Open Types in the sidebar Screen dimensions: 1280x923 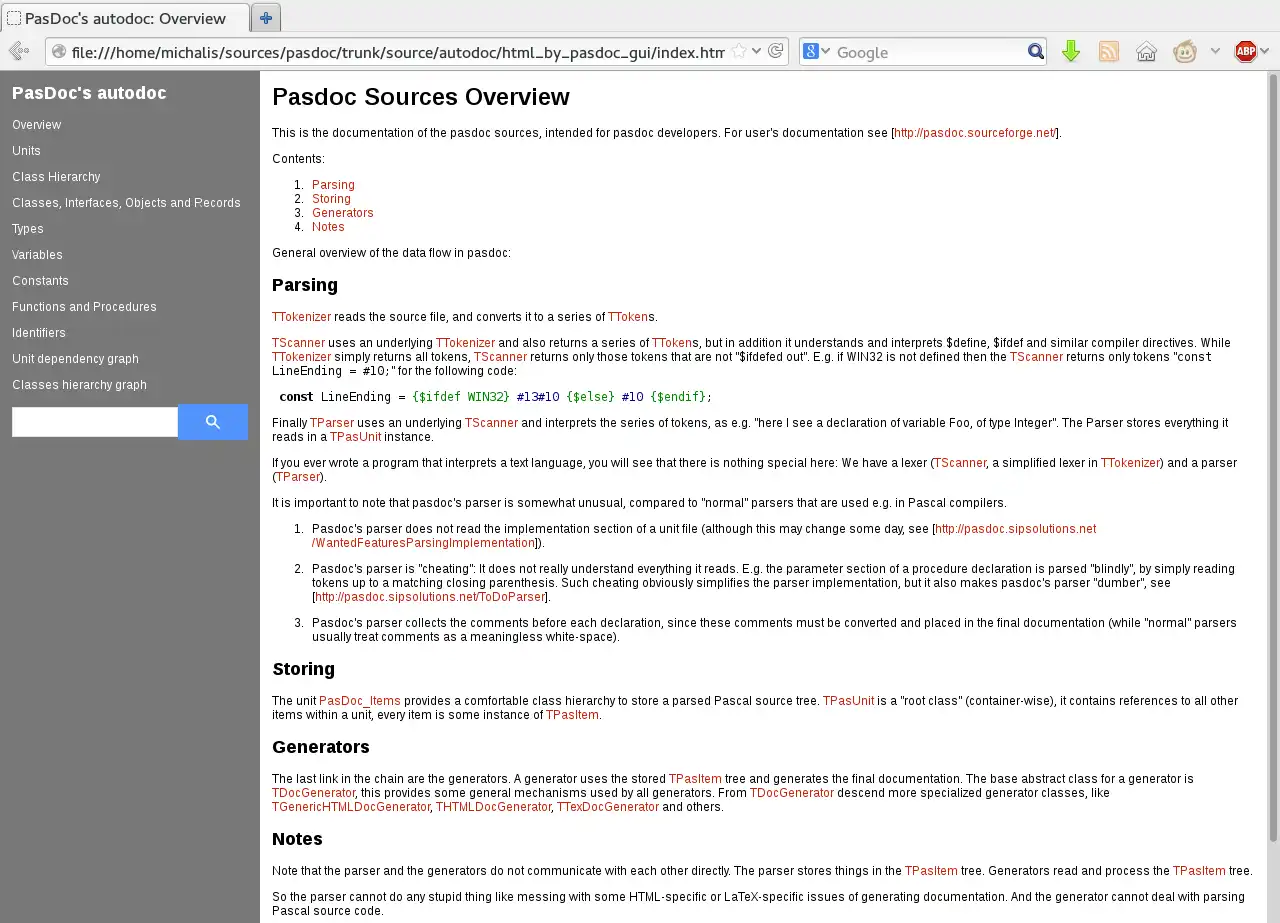[x=28, y=229]
